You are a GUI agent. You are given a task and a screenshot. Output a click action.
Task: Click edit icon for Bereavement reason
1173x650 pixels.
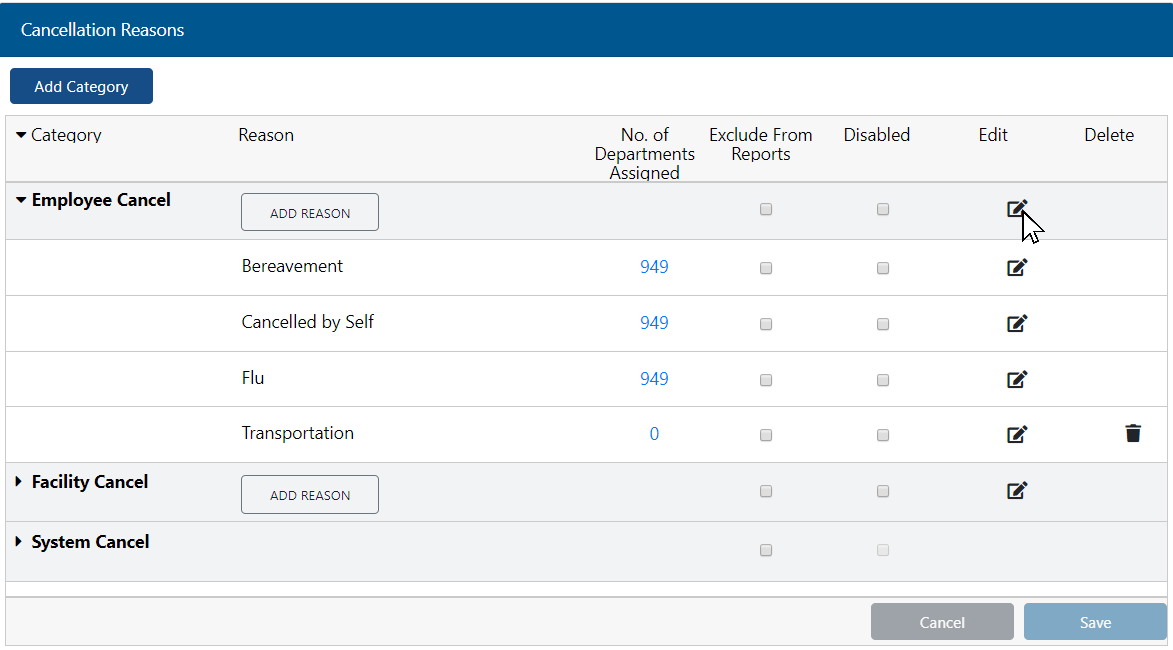pos(1016,267)
